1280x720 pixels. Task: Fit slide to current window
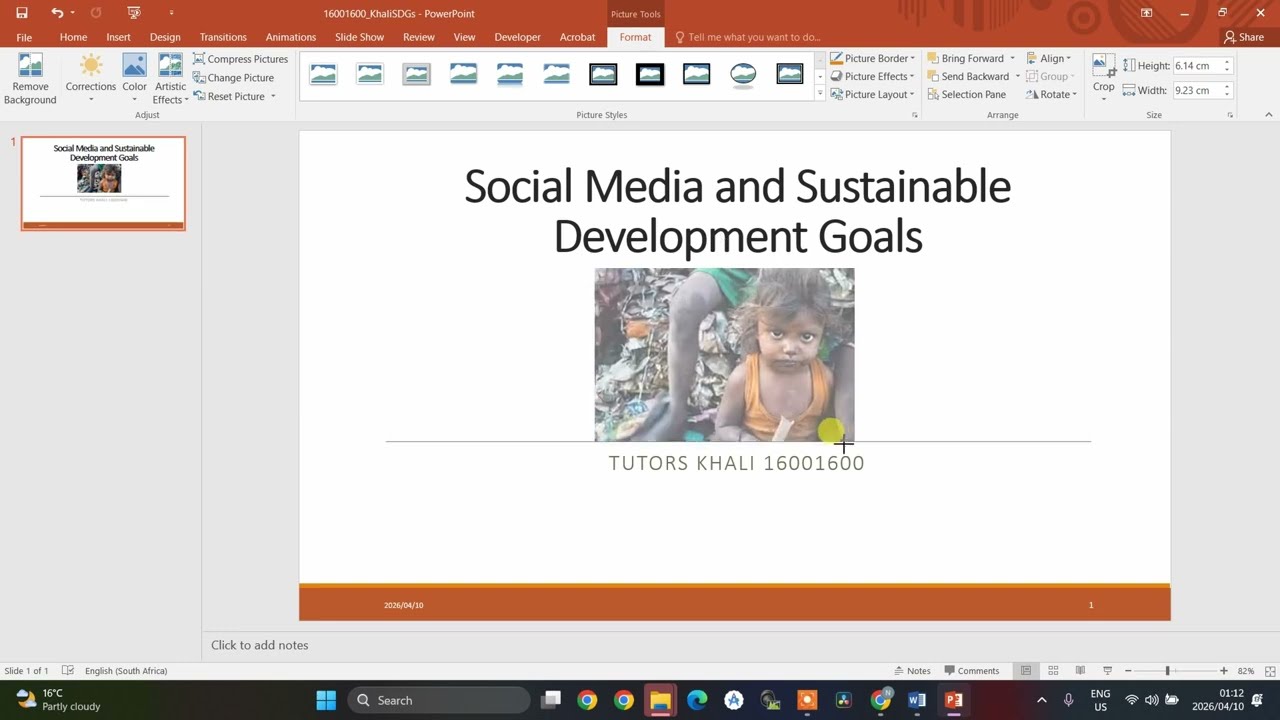[x=1270, y=671]
